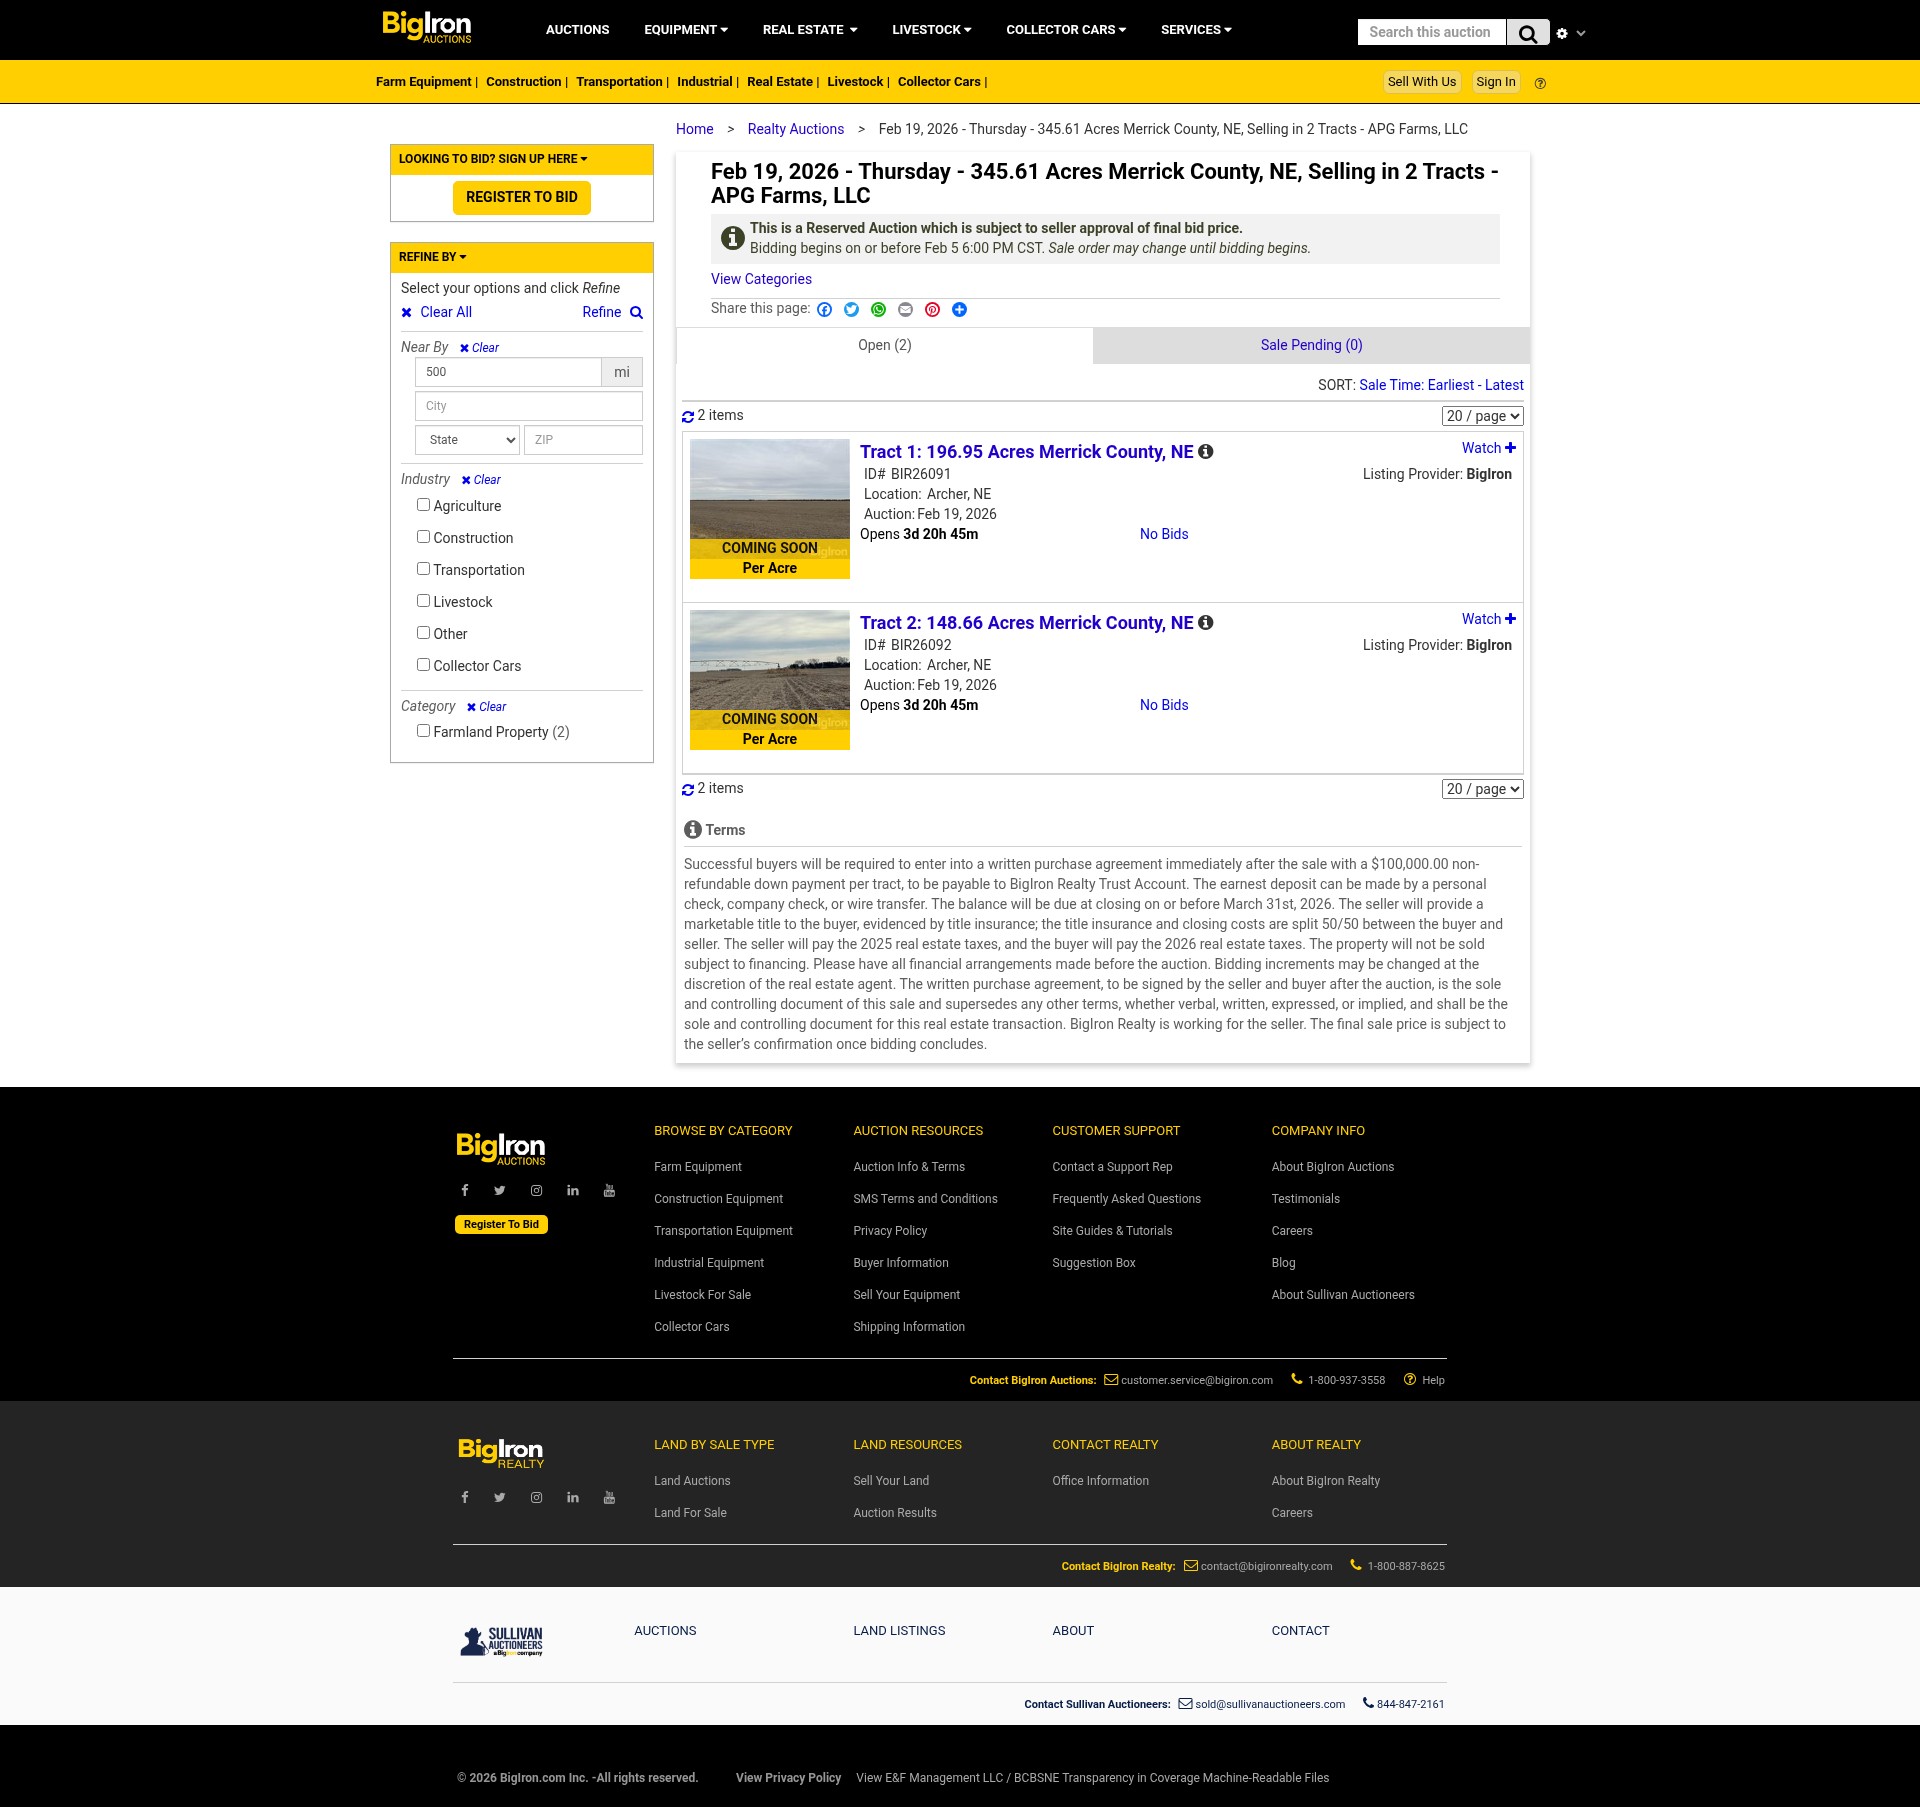This screenshot has height=1807, width=1920.
Task: Share page on Pinterest
Action: 932,310
